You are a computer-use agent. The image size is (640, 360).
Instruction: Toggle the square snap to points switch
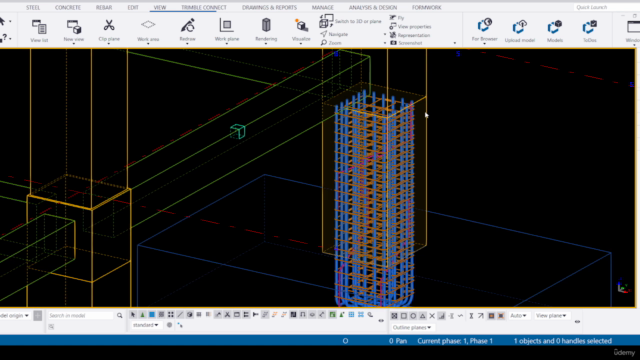pyautogui.click(x=404, y=316)
